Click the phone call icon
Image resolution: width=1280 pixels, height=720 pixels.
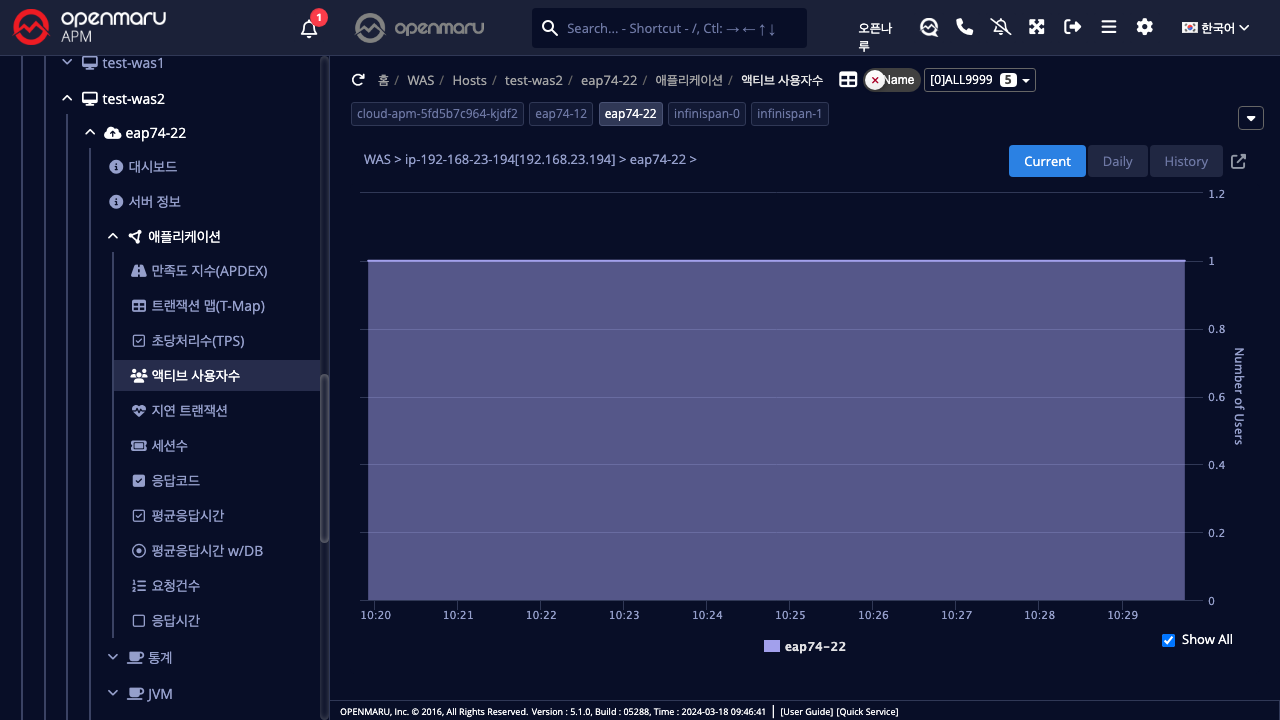tap(964, 27)
